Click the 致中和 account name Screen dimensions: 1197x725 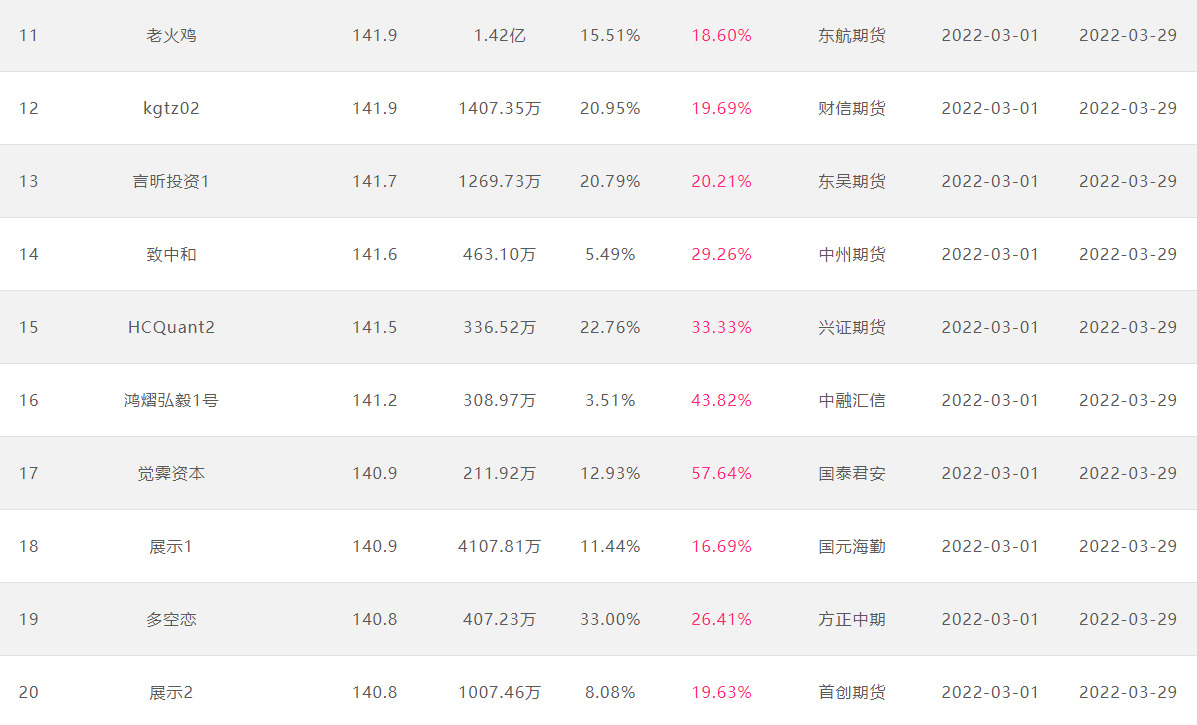click(171, 254)
